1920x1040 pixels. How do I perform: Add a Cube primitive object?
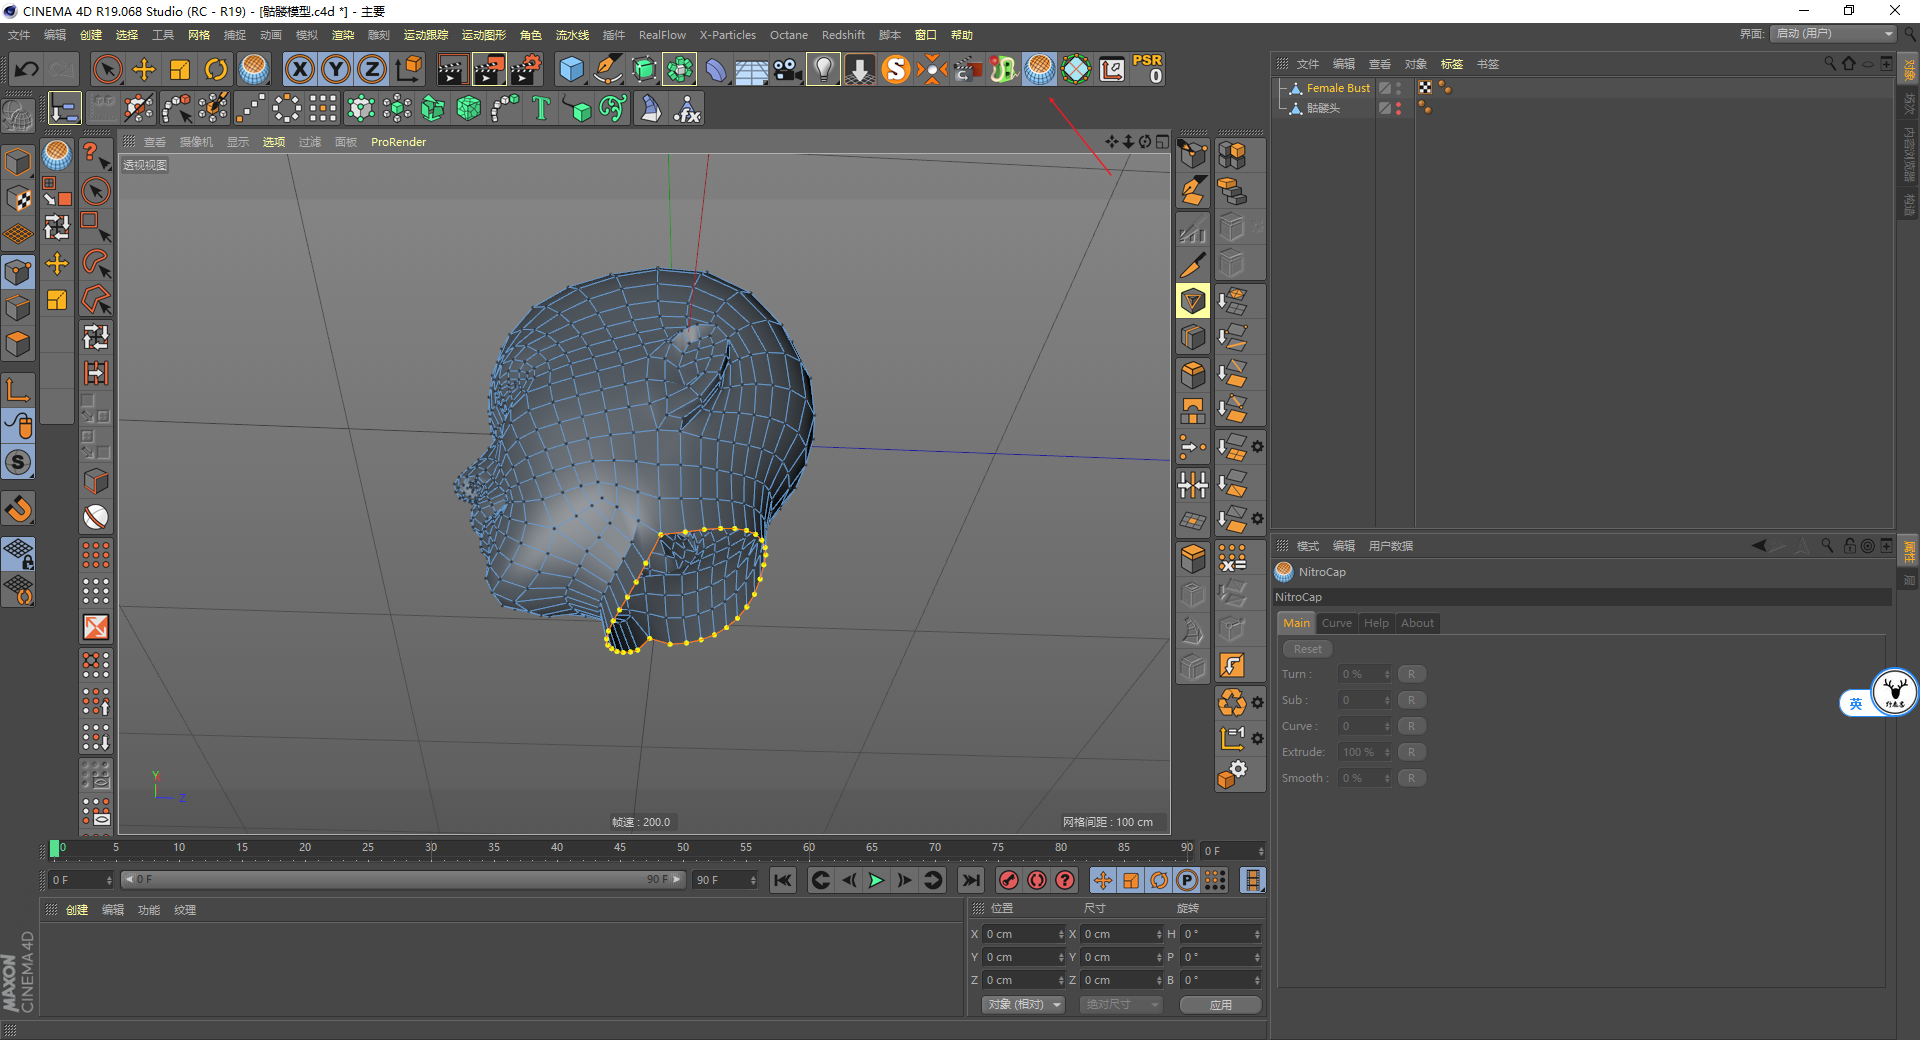[x=571, y=69]
